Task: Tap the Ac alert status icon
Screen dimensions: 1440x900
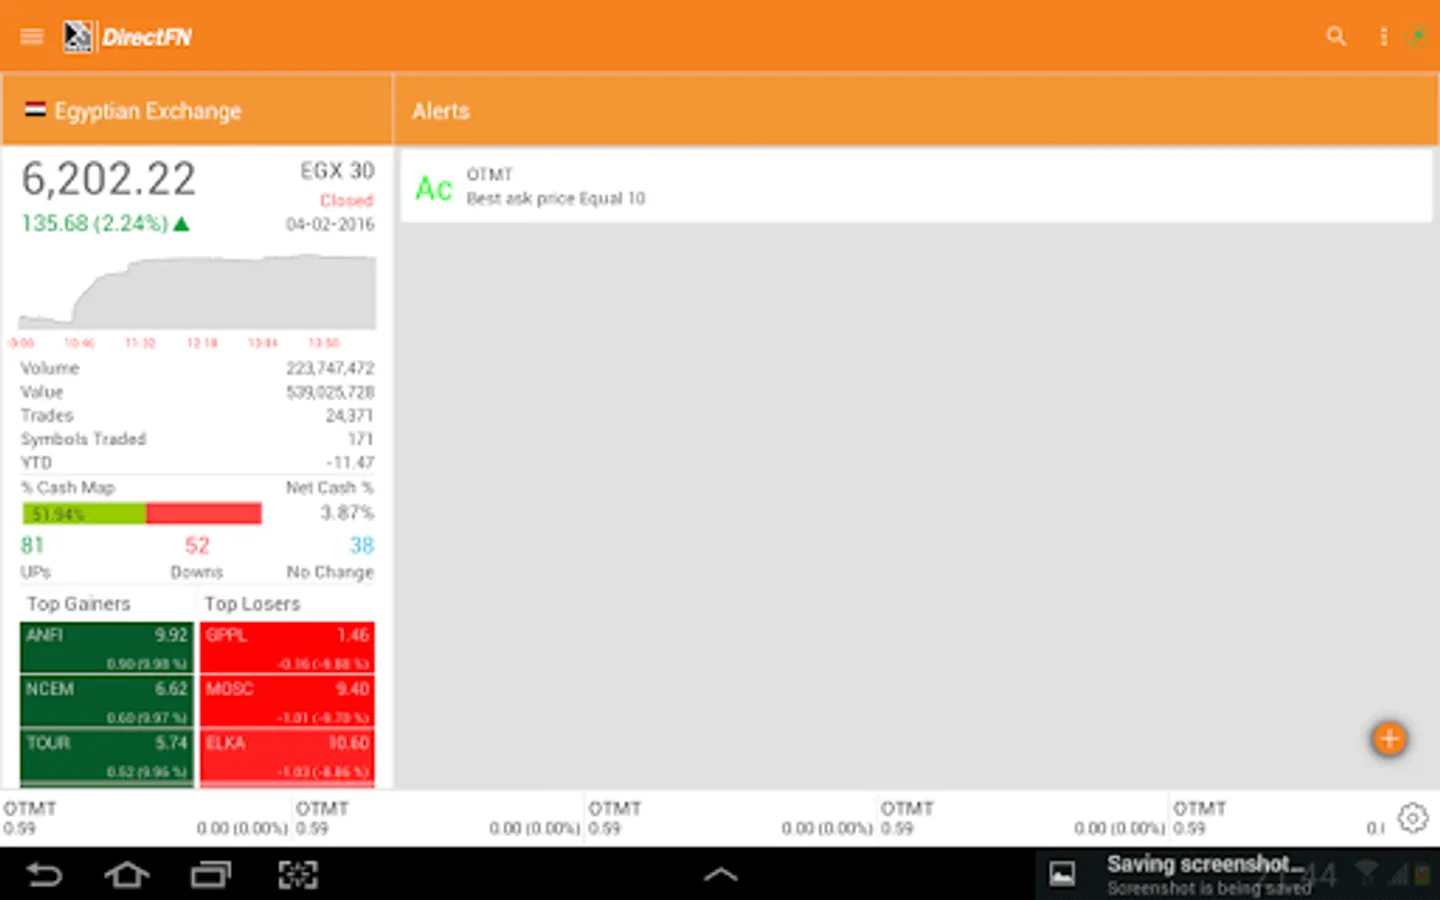Action: (434, 188)
